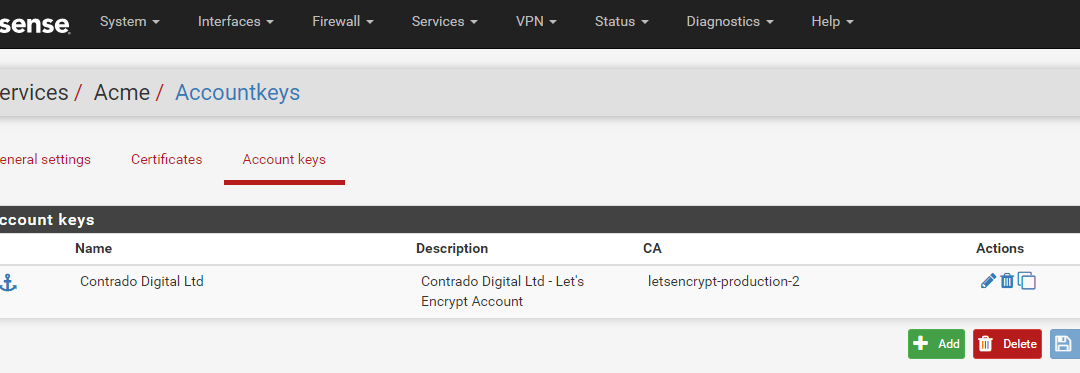The width and height of the screenshot is (1080, 373).
Task: Open the Firewall dropdown
Action: pos(343,21)
